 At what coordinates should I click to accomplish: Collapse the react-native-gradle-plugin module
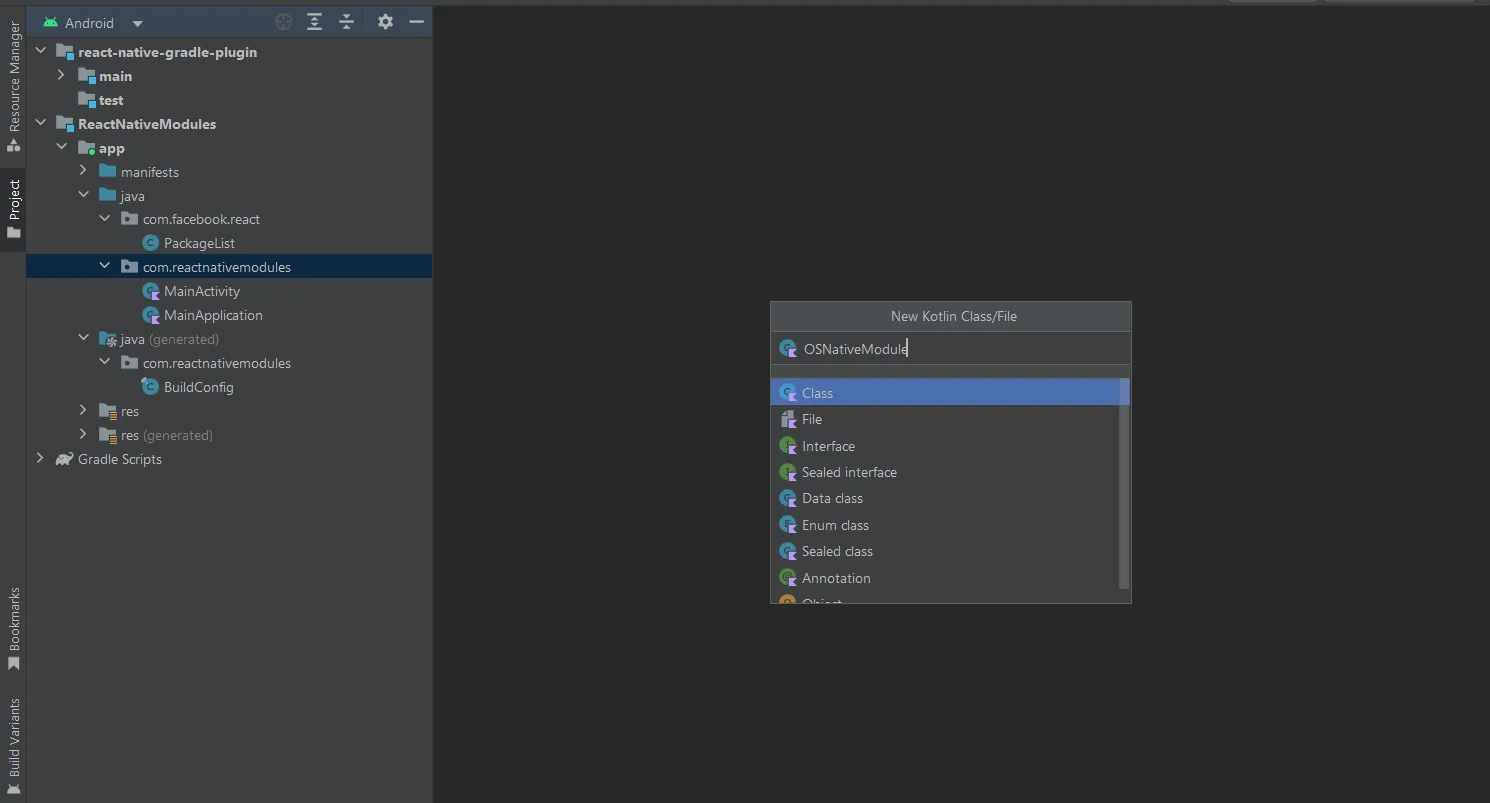[x=41, y=51]
